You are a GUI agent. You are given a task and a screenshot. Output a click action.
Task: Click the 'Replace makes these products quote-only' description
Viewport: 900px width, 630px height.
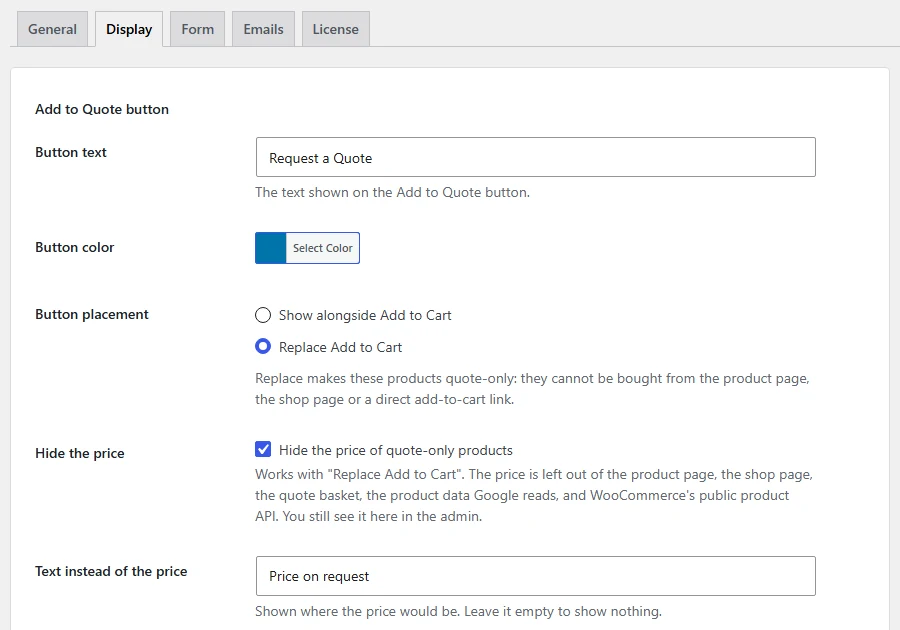533,389
